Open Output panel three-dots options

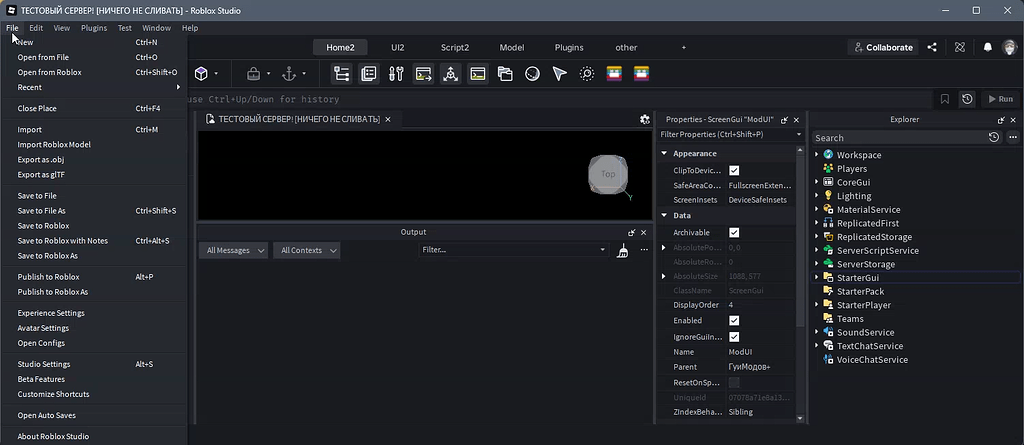point(644,250)
